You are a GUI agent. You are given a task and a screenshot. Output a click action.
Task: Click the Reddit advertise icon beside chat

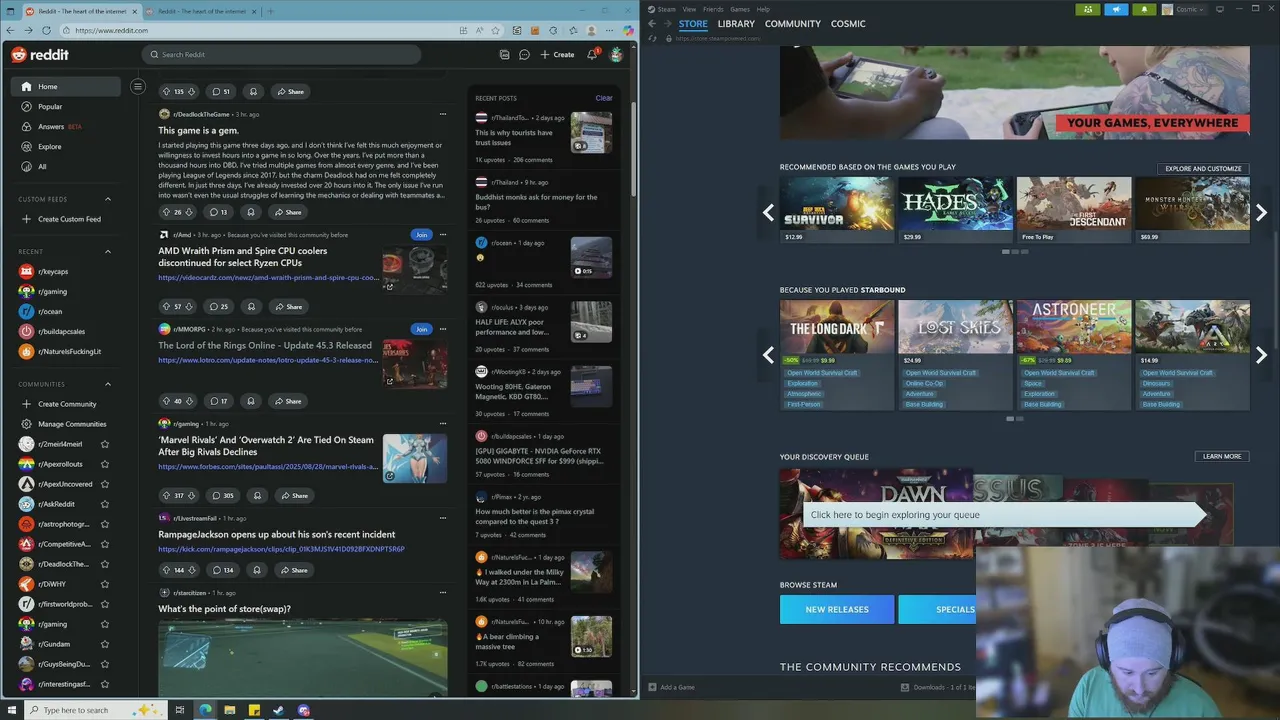pyautogui.click(x=504, y=55)
